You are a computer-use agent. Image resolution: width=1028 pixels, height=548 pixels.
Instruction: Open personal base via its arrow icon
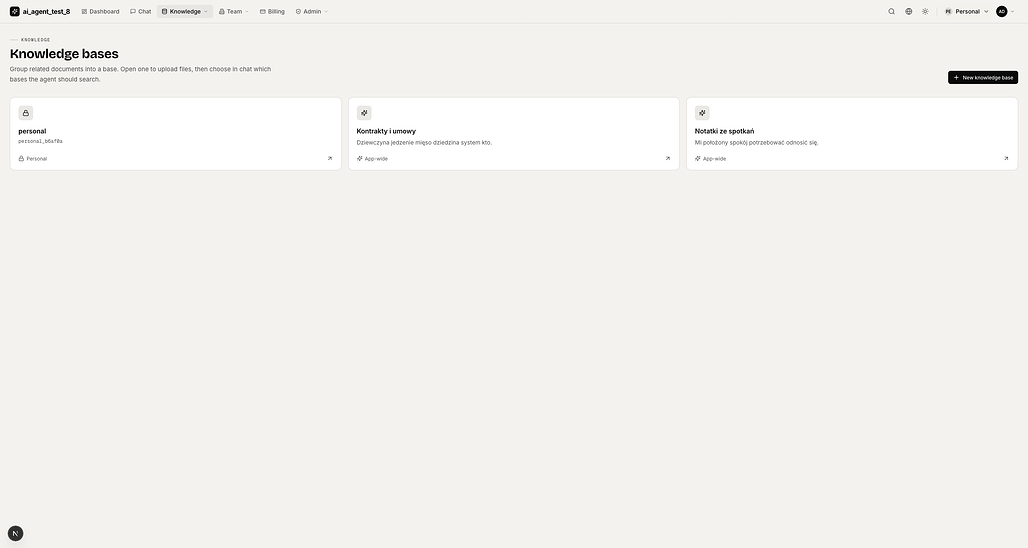point(330,159)
